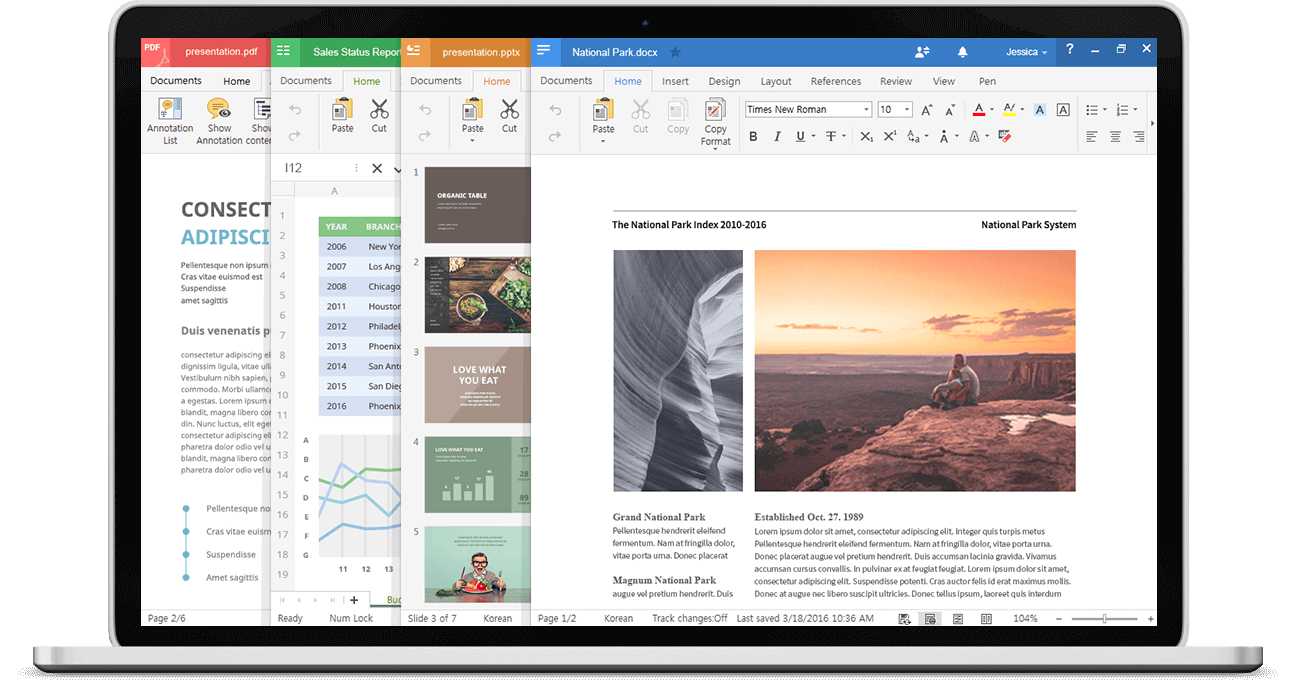The image size is (1295, 680).
Task: Switch to the two-page view icon in status bar
Action: click(x=986, y=619)
